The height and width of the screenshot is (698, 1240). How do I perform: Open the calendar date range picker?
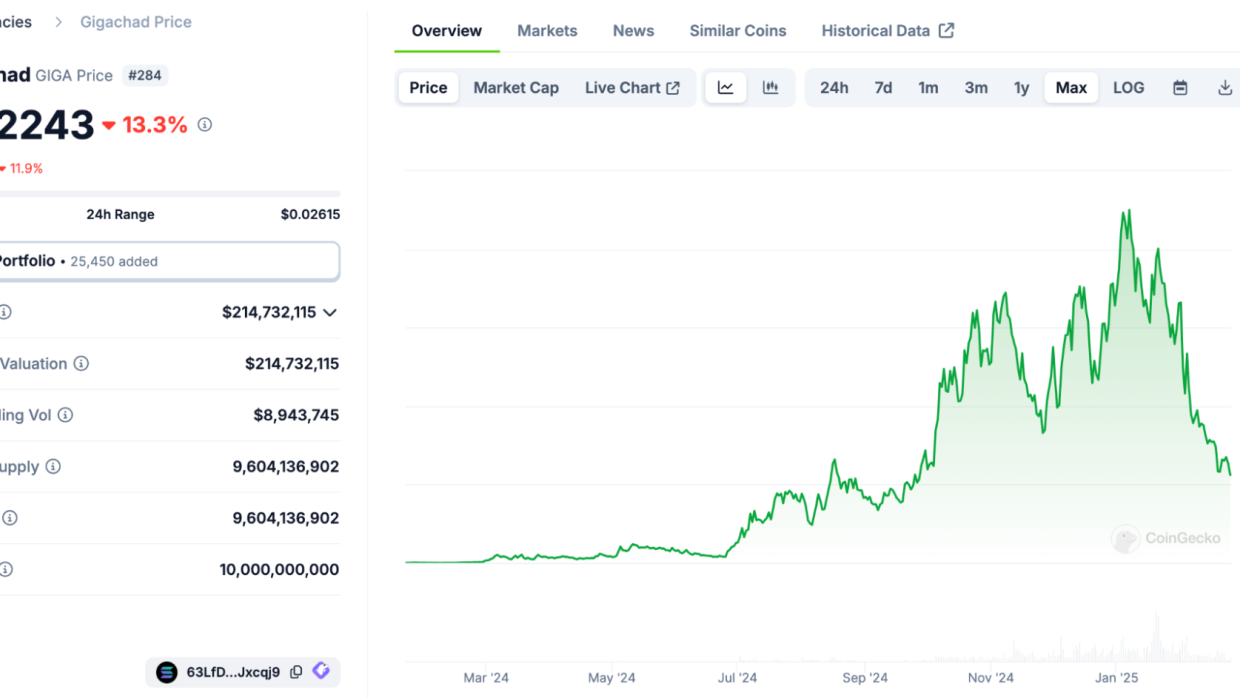pos(1180,88)
